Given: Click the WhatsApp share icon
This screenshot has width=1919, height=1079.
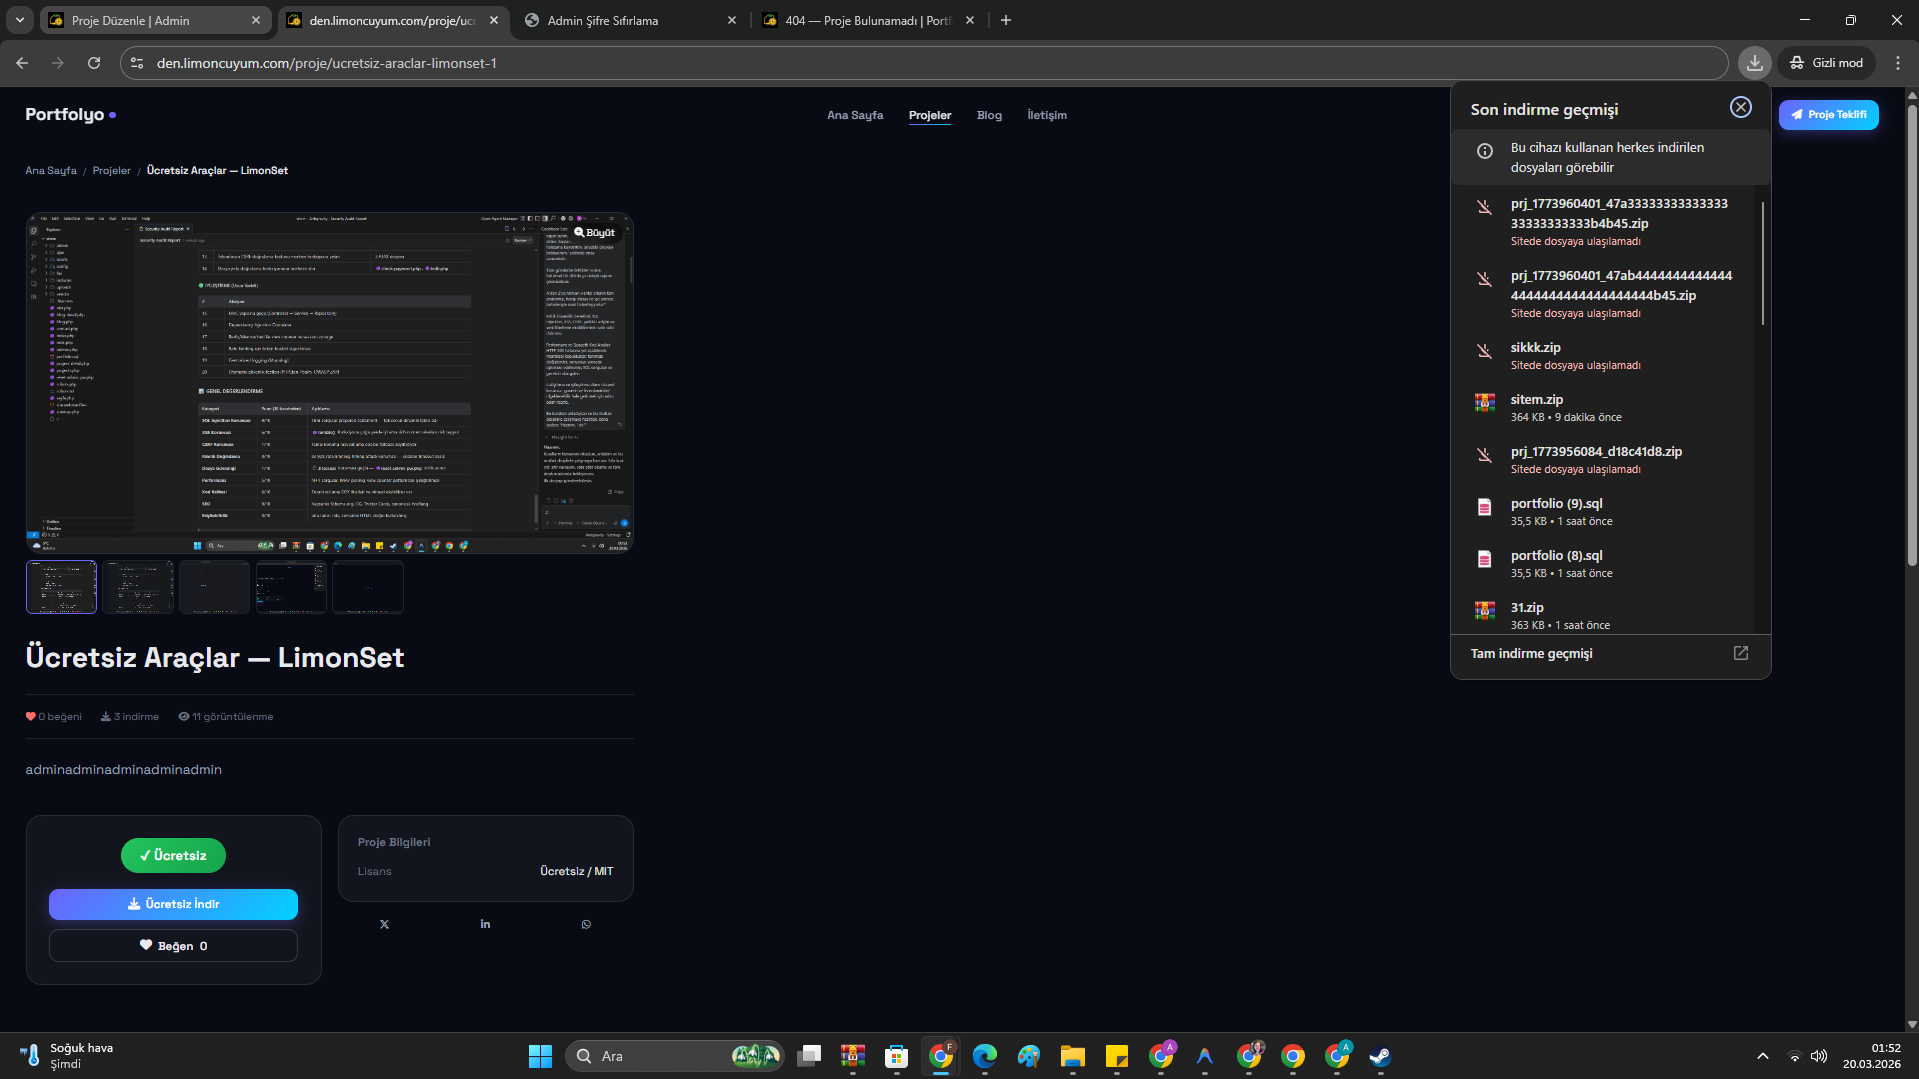Looking at the screenshot, I should (x=586, y=924).
